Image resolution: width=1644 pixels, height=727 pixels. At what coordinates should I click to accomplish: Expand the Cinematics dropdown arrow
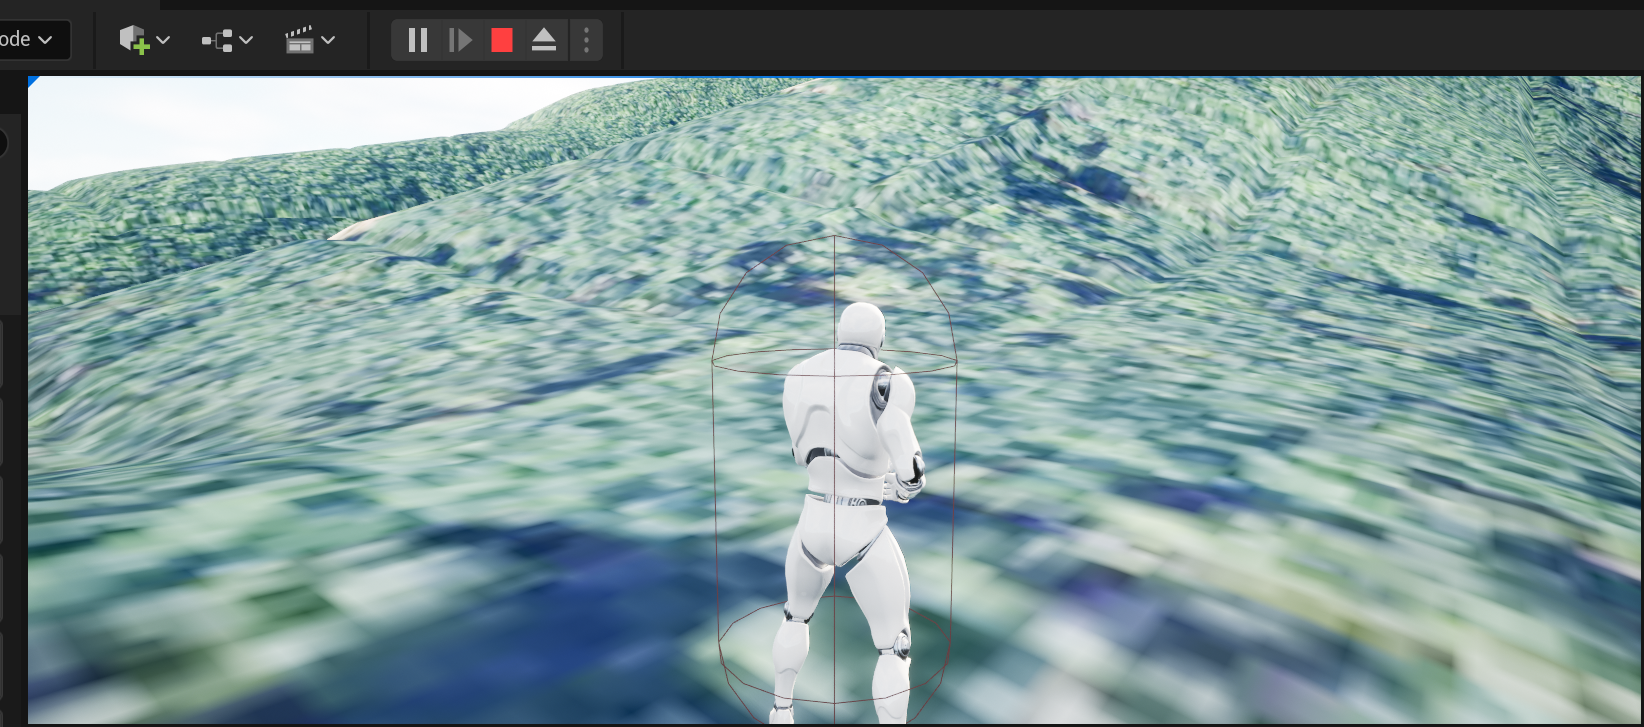pyautogui.click(x=329, y=40)
